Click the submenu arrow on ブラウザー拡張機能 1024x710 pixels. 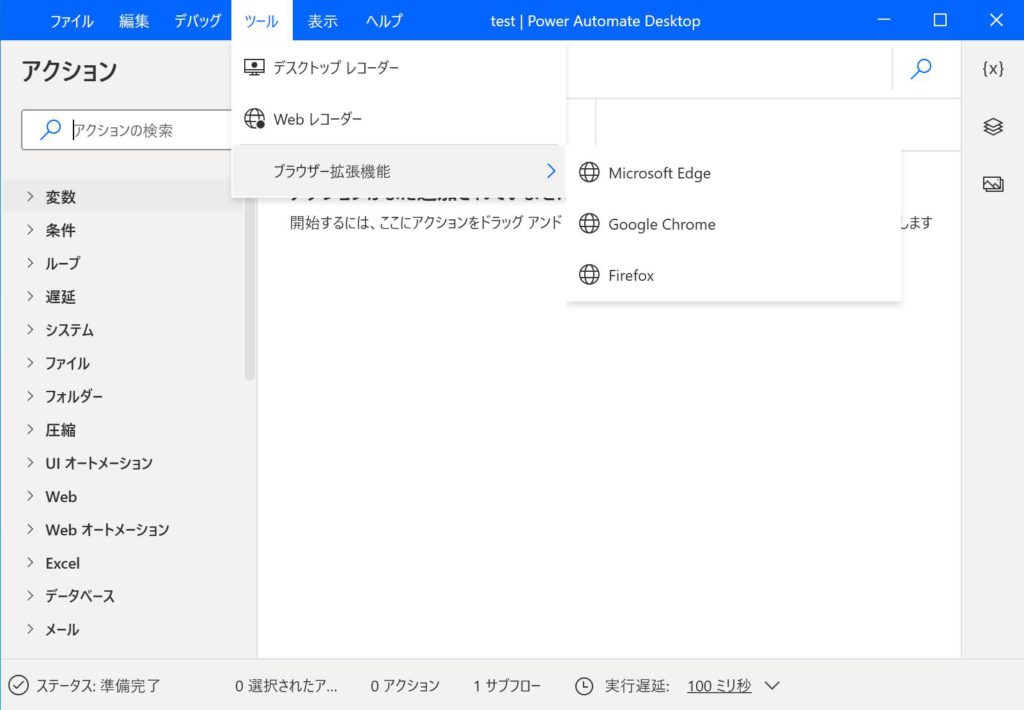click(x=551, y=171)
